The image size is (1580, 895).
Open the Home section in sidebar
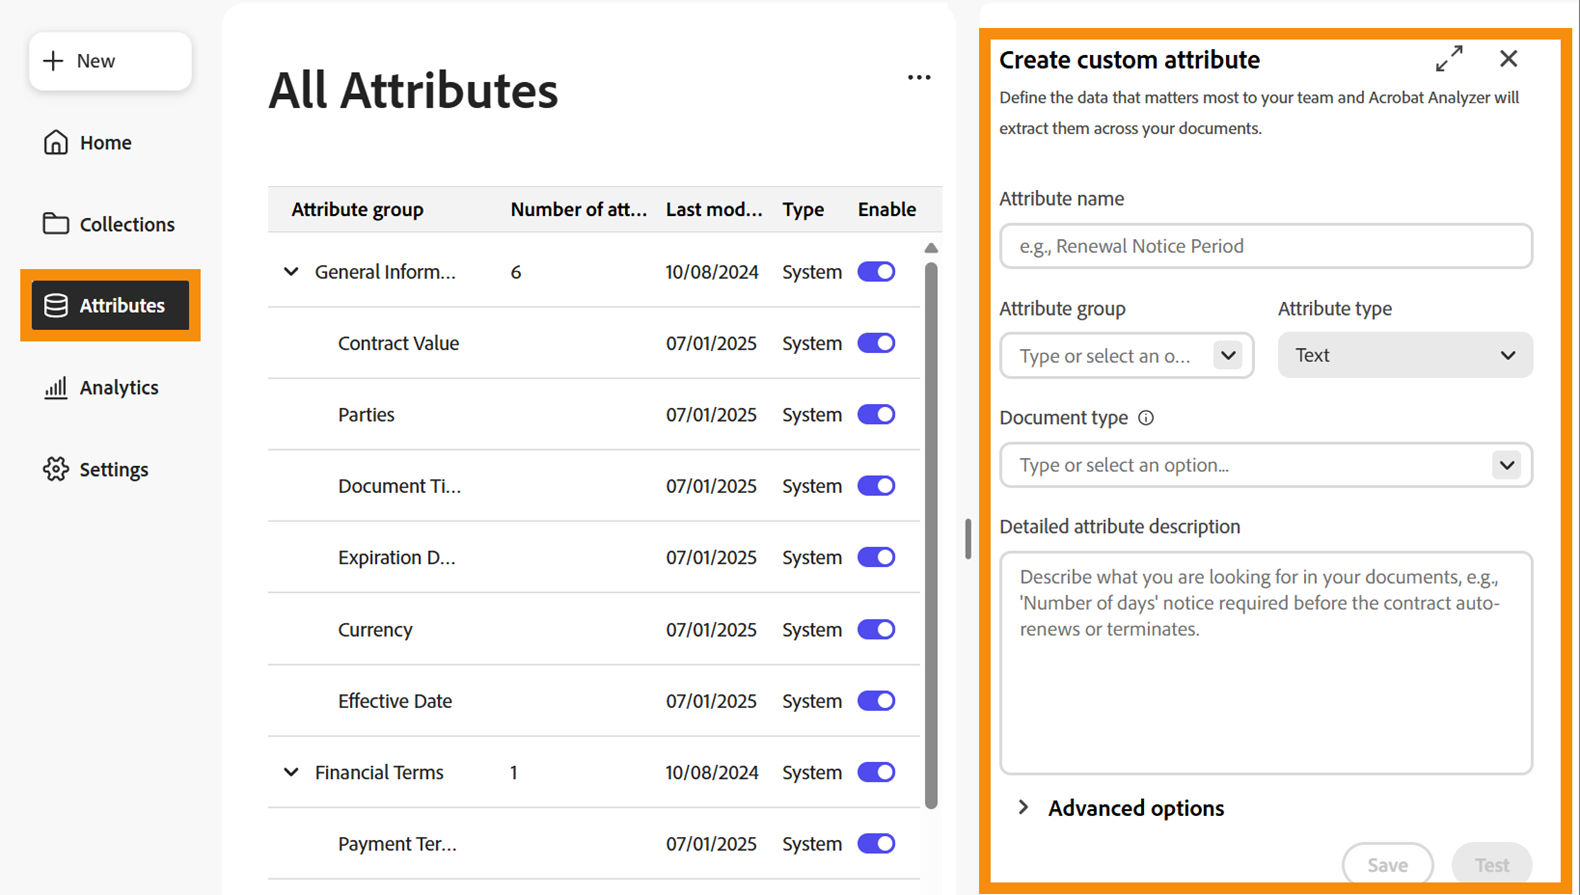pos(88,143)
